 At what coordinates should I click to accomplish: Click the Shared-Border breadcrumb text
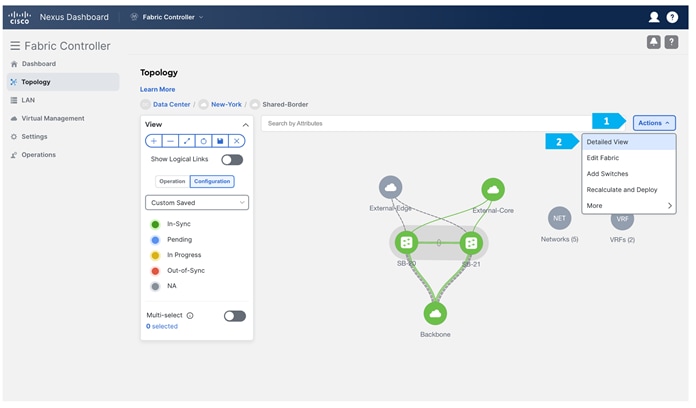285,104
